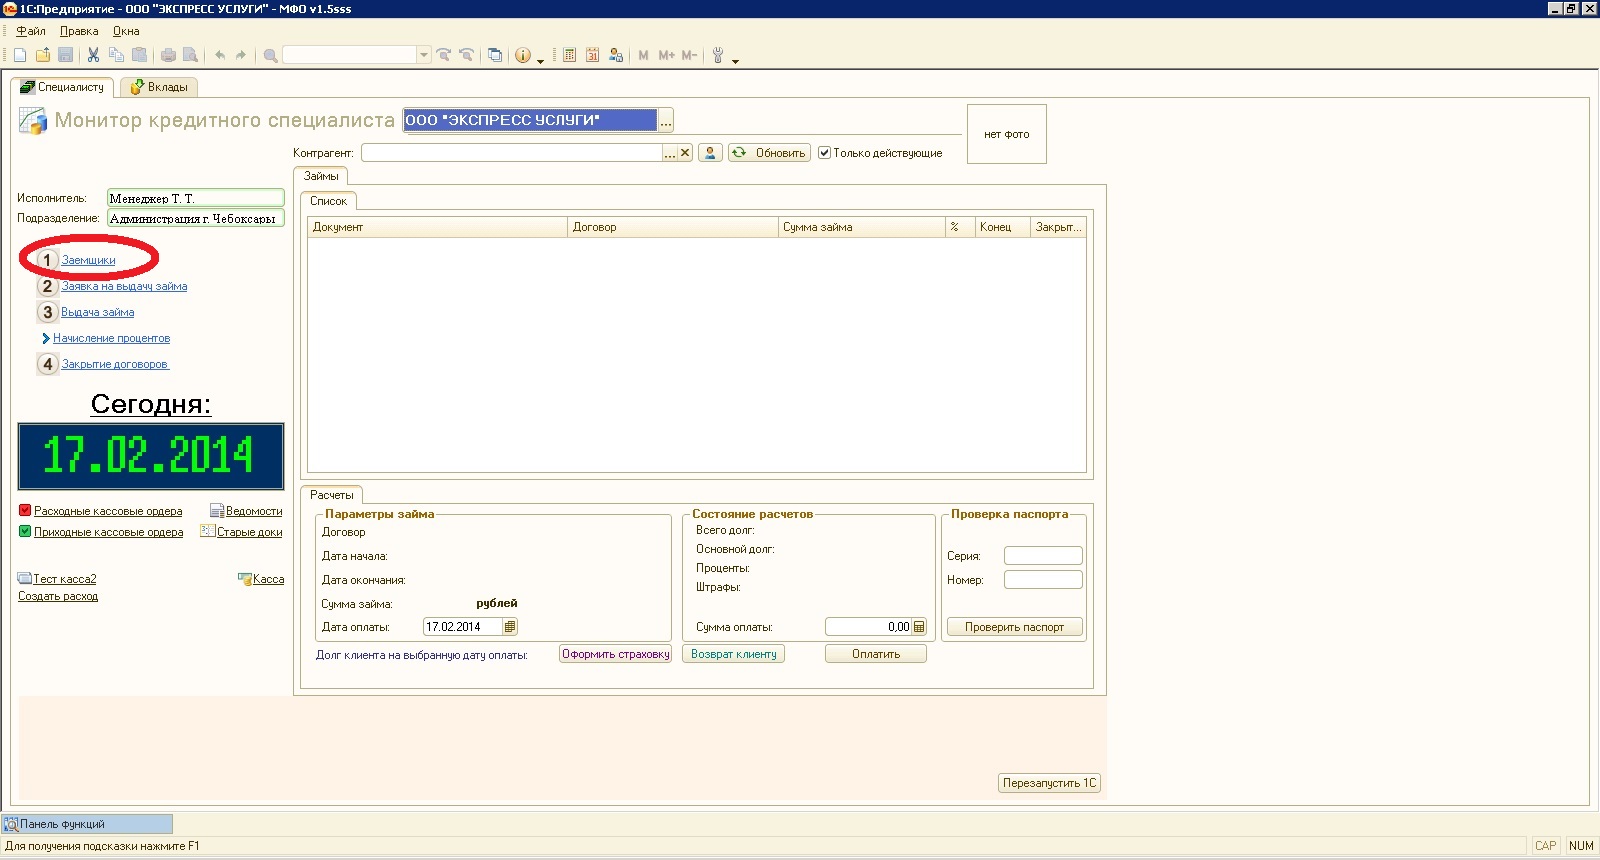Open the Файл menu
The image size is (1600, 860).
31,31
